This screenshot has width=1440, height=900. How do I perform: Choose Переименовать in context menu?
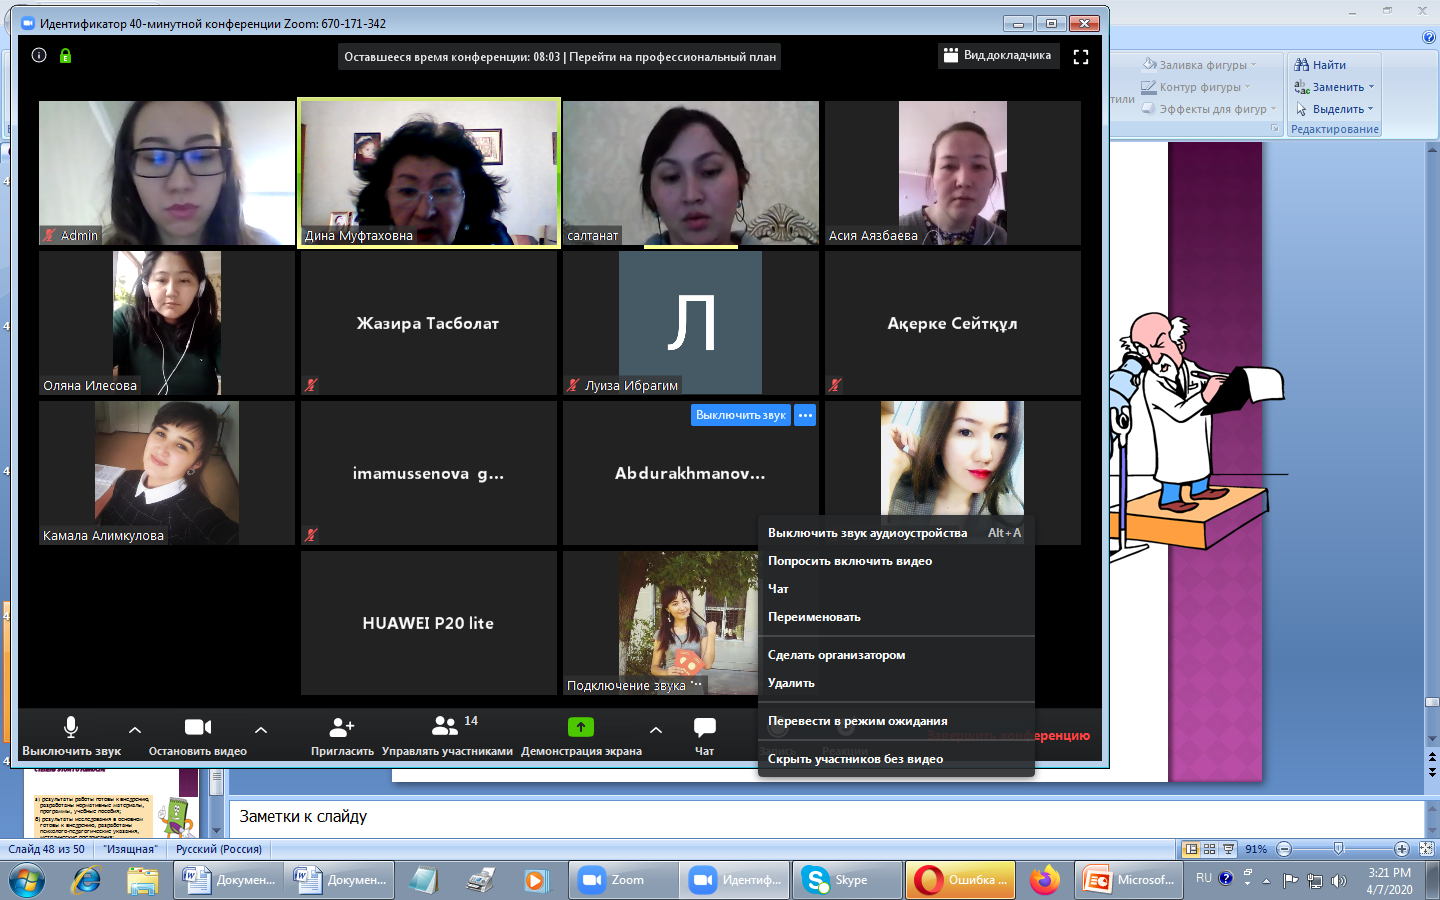(x=895, y=617)
